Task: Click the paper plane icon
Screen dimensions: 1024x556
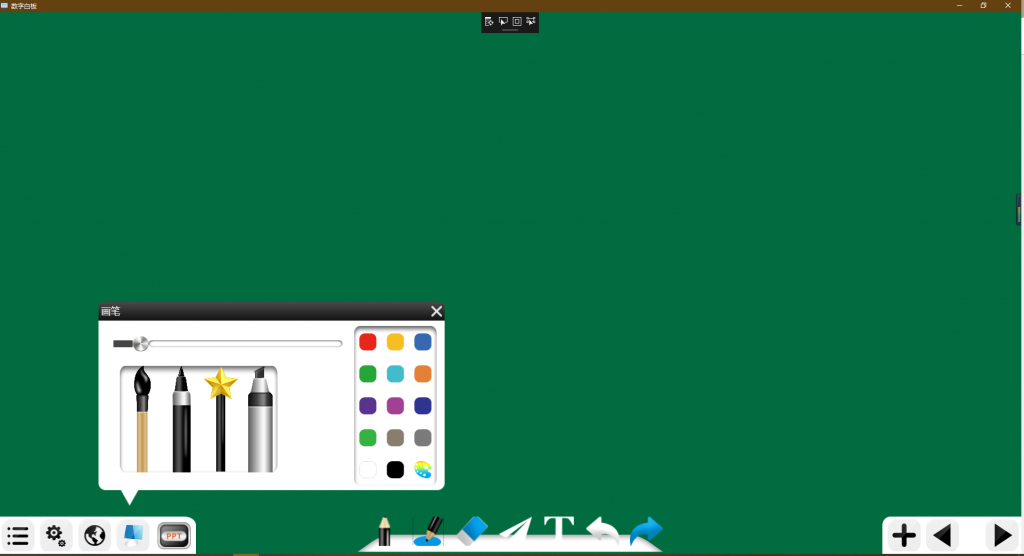Action: point(515,530)
